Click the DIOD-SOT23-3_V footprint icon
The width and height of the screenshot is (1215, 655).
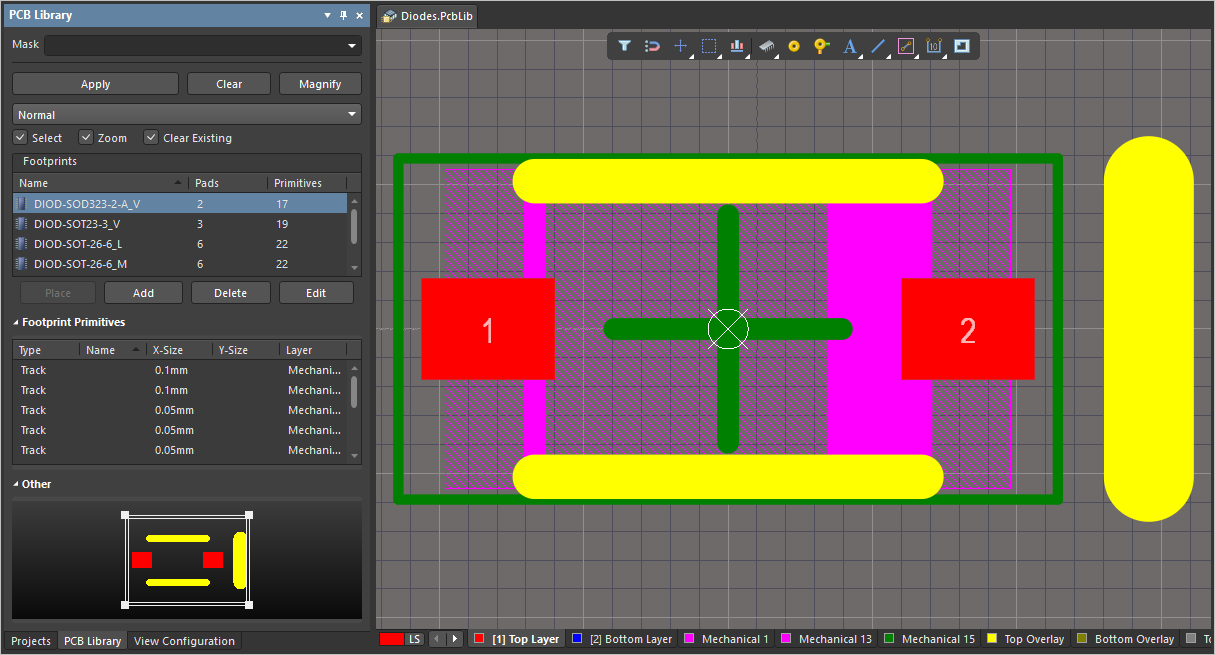coord(22,224)
